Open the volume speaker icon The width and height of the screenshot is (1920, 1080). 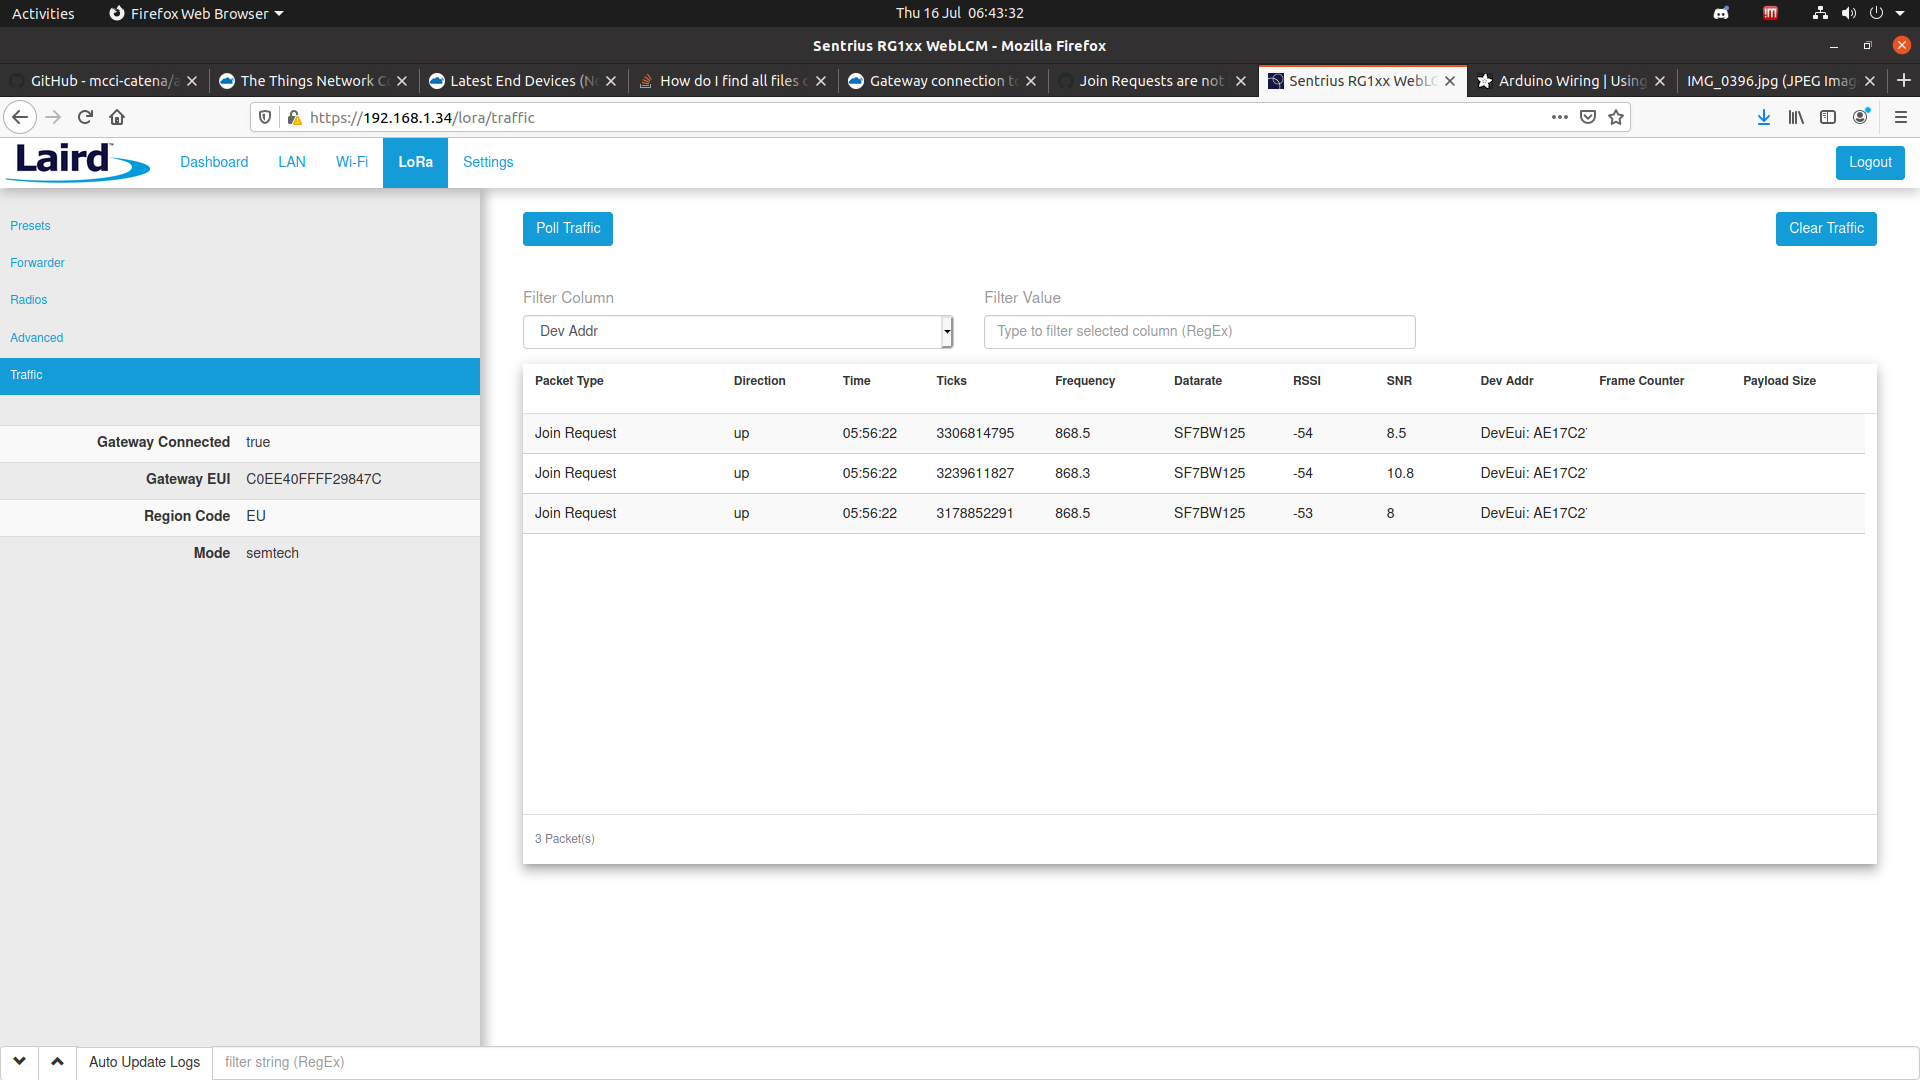tap(1849, 13)
